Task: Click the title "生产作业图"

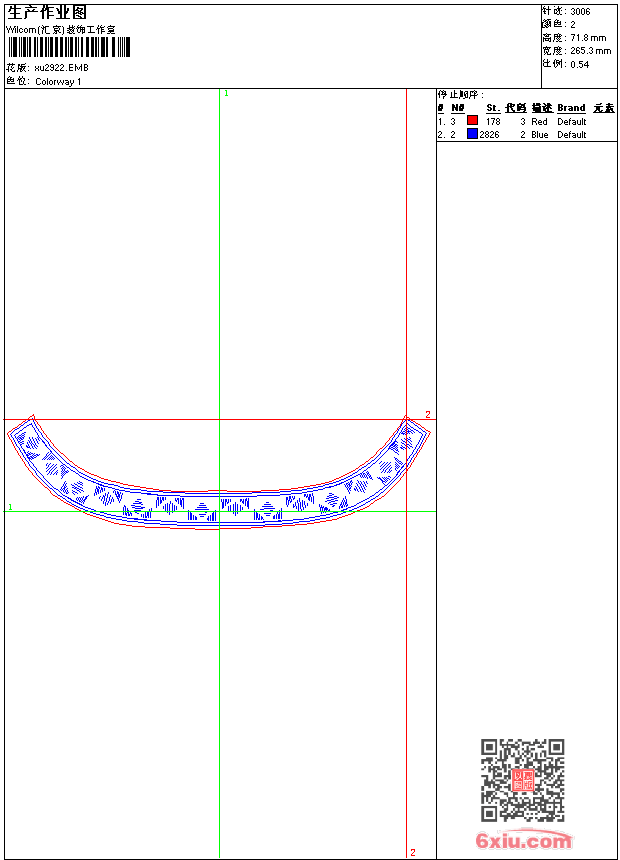Action: coord(47,13)
